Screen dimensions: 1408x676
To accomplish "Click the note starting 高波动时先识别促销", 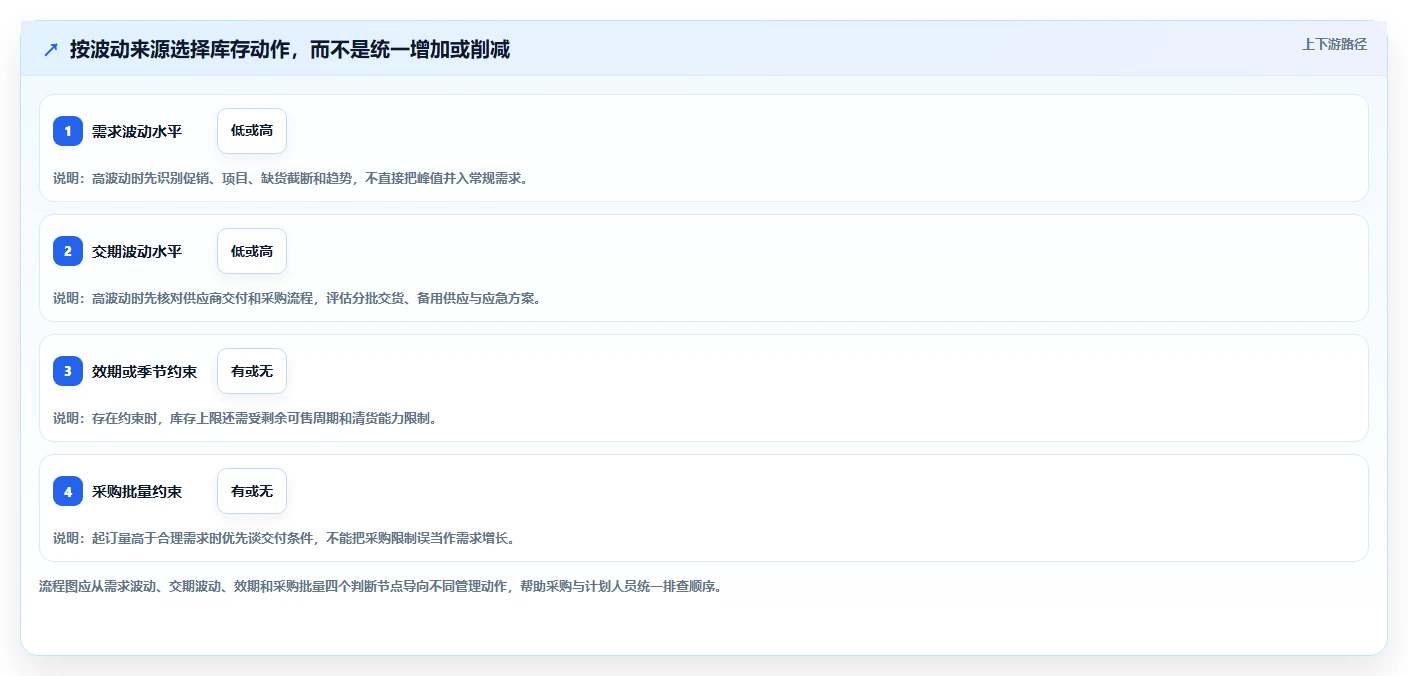I will 290,178.
